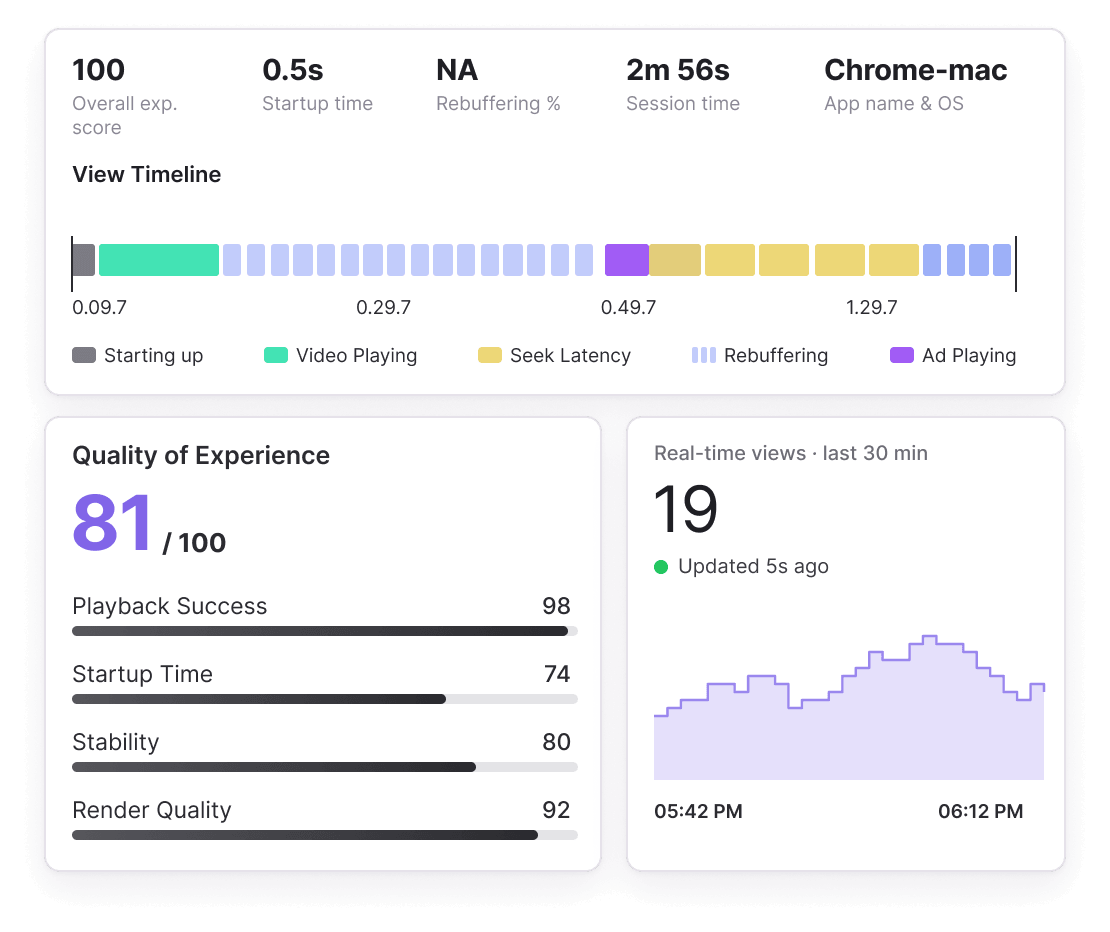
Task: Click the 0.09.7 timeline label
Action: pyautogui.click(x=99, y=307)
